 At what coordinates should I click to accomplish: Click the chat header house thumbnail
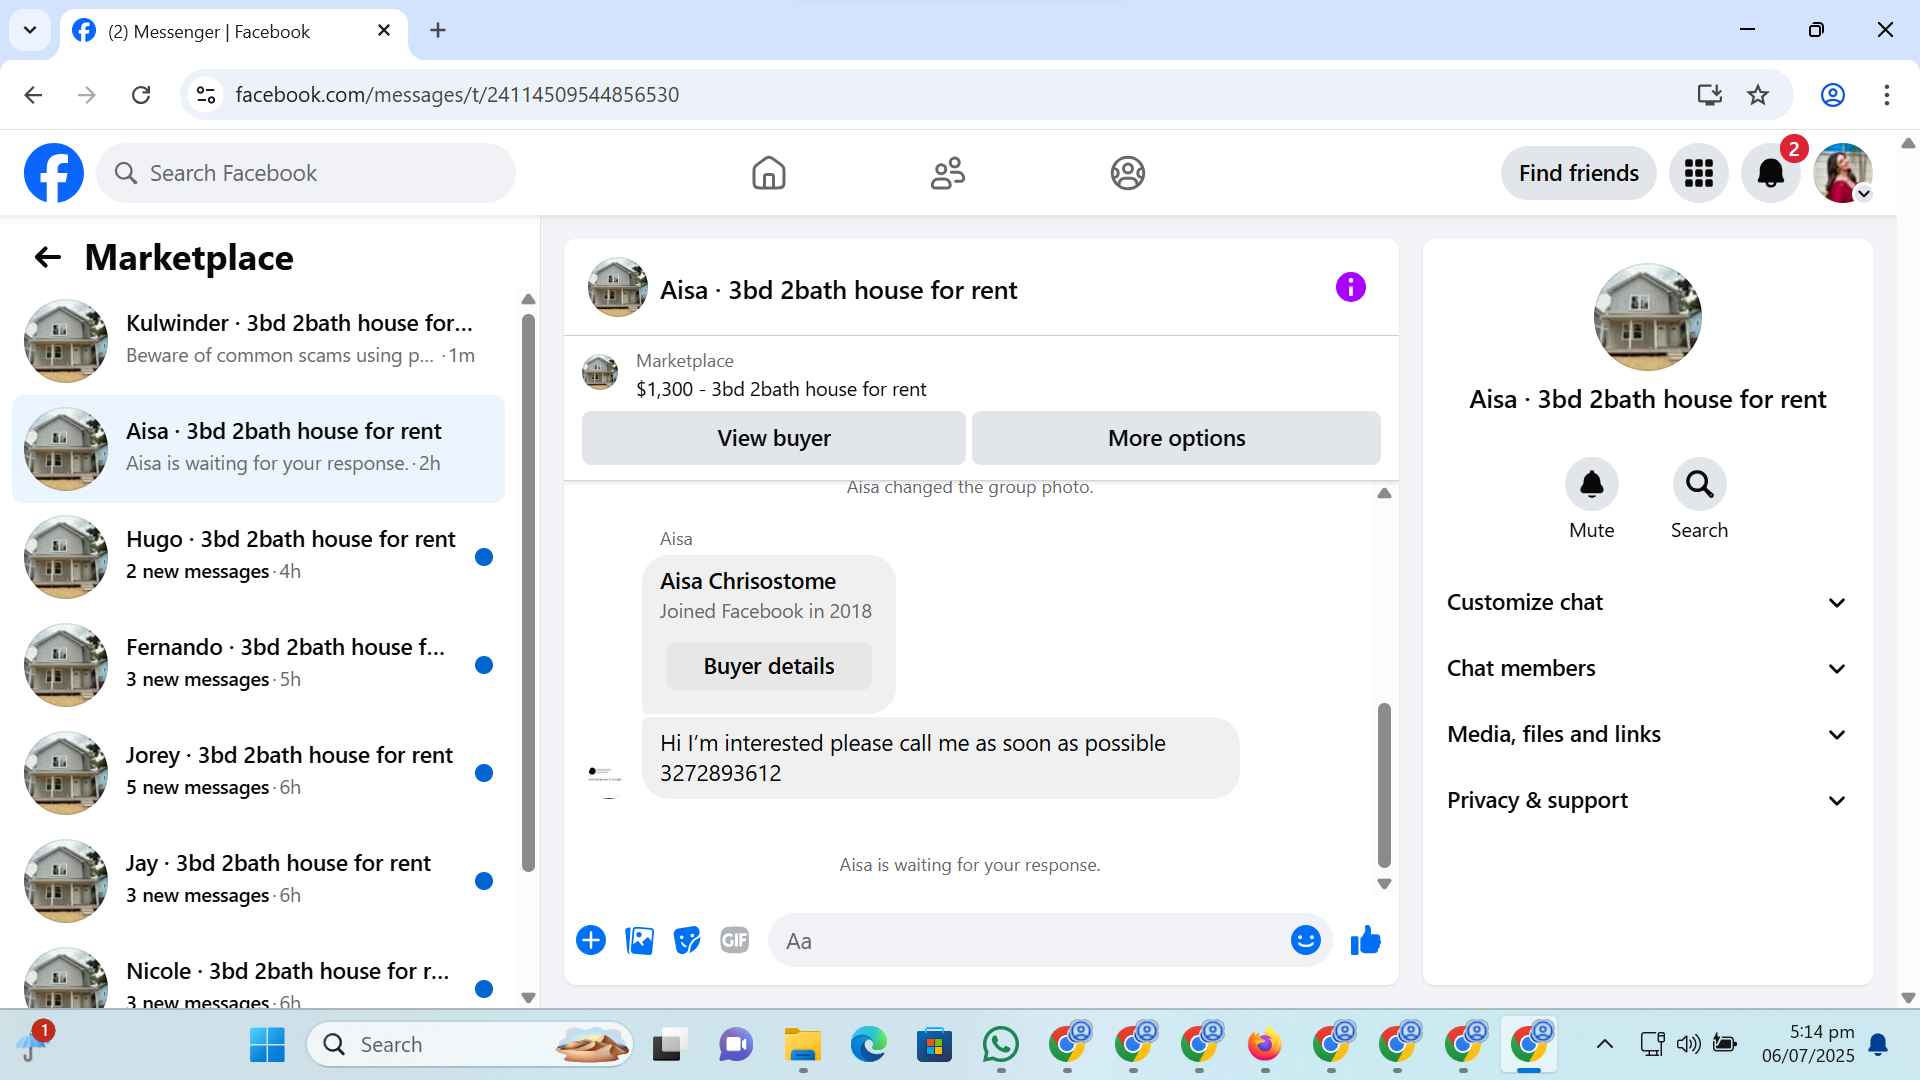617,287
